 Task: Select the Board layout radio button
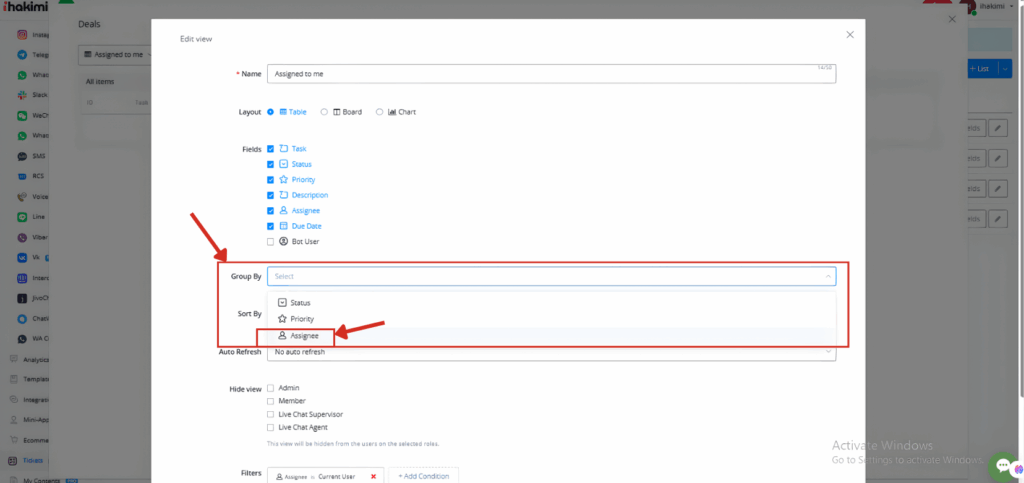[x=324, y=112]
